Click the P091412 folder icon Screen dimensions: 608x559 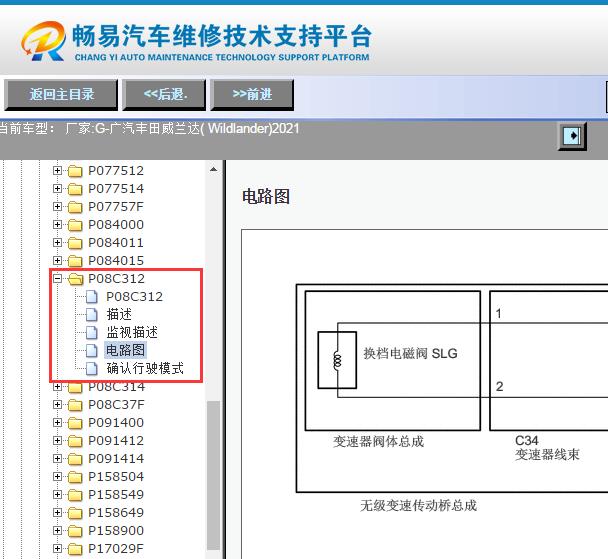click(x=75, y=441)
